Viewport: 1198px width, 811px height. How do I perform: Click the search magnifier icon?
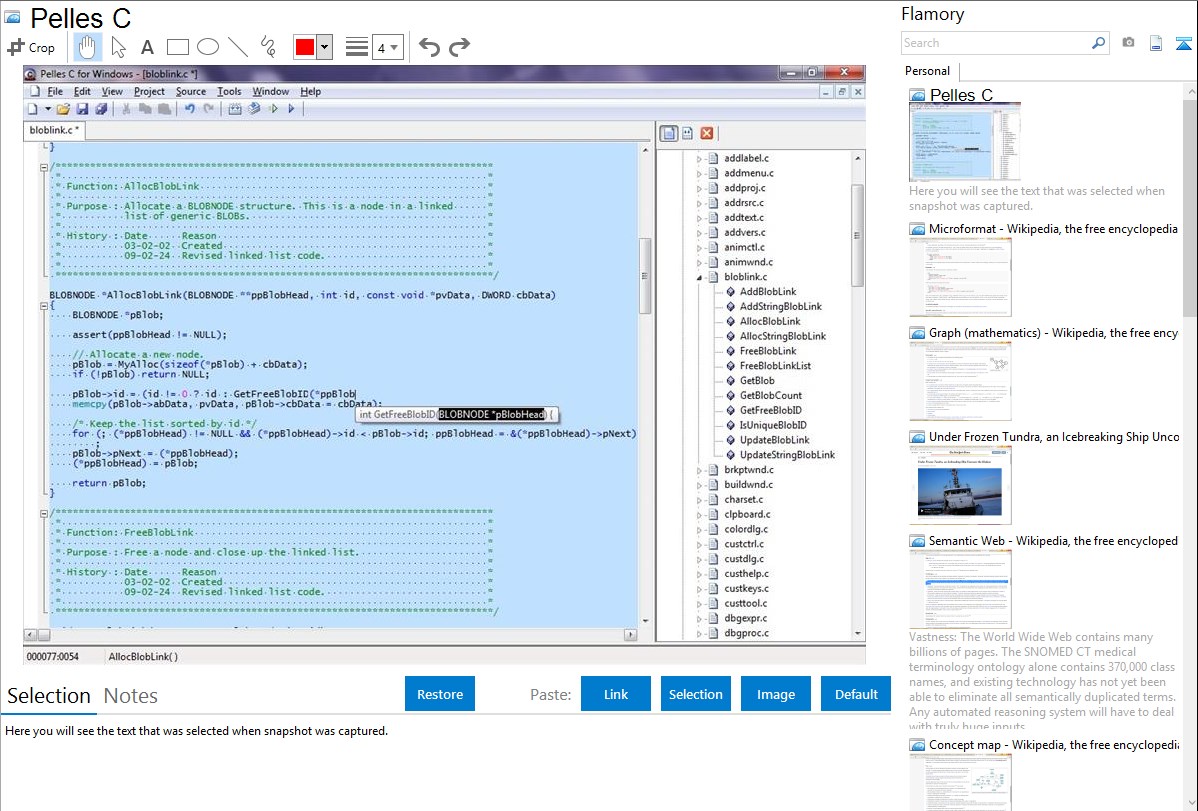pyautogui.click(x=1098, y=43)
